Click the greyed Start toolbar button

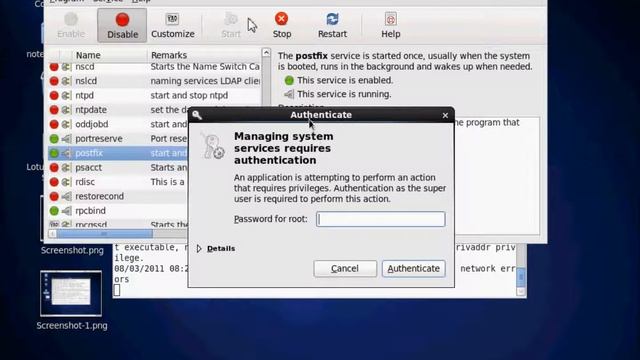click(231, 26)
